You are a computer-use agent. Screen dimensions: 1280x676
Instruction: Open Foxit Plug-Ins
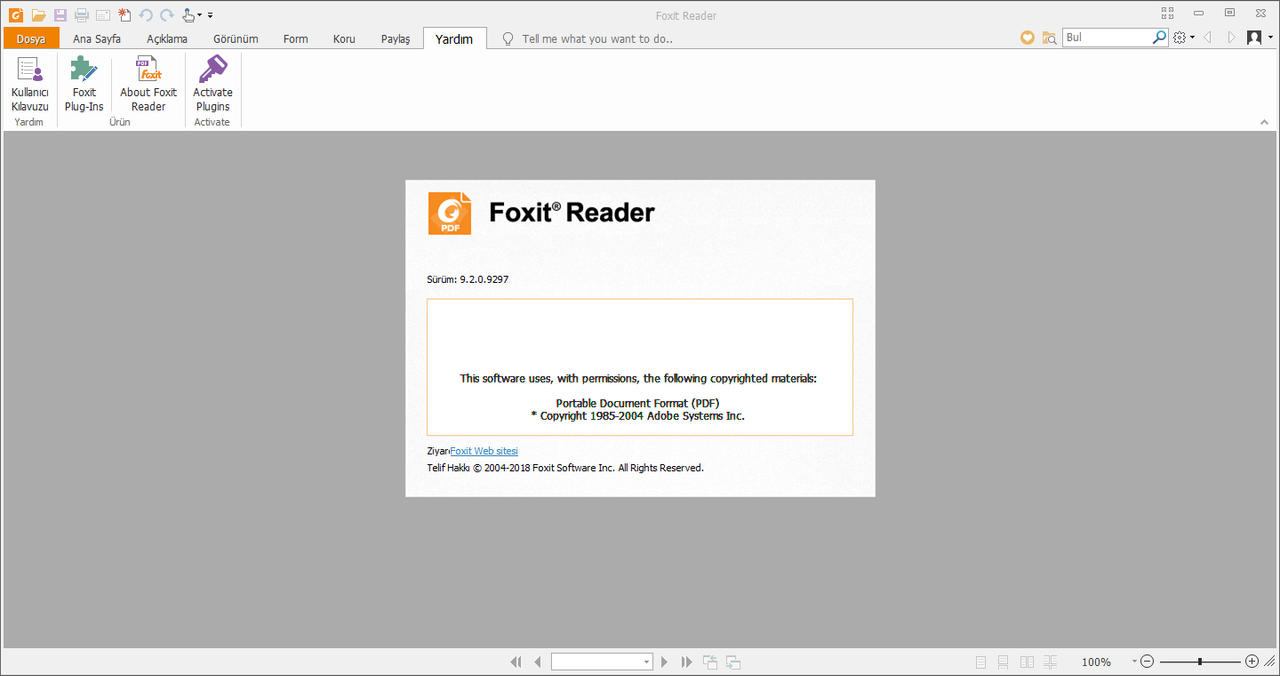(84, 84)
